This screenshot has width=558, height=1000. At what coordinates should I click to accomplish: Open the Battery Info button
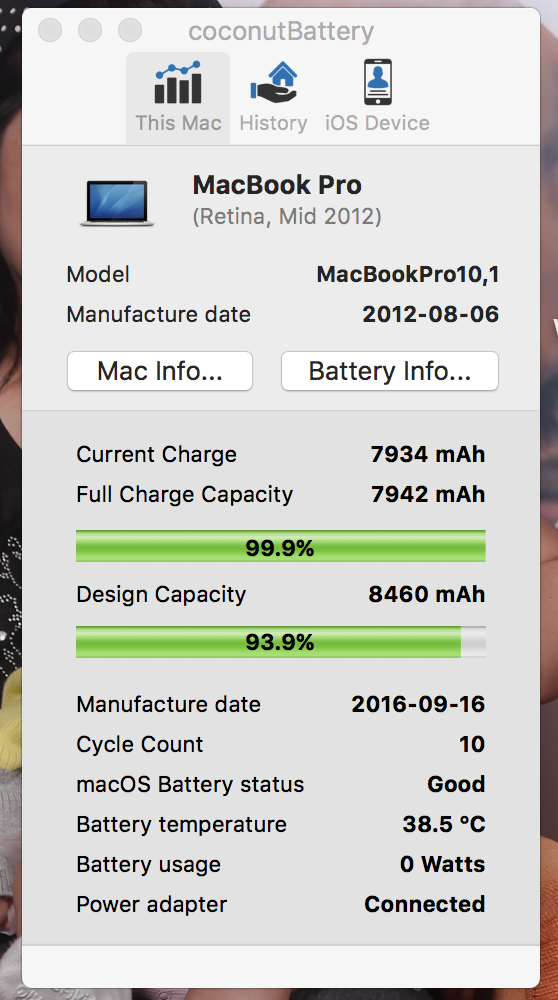tap(390, 371)
